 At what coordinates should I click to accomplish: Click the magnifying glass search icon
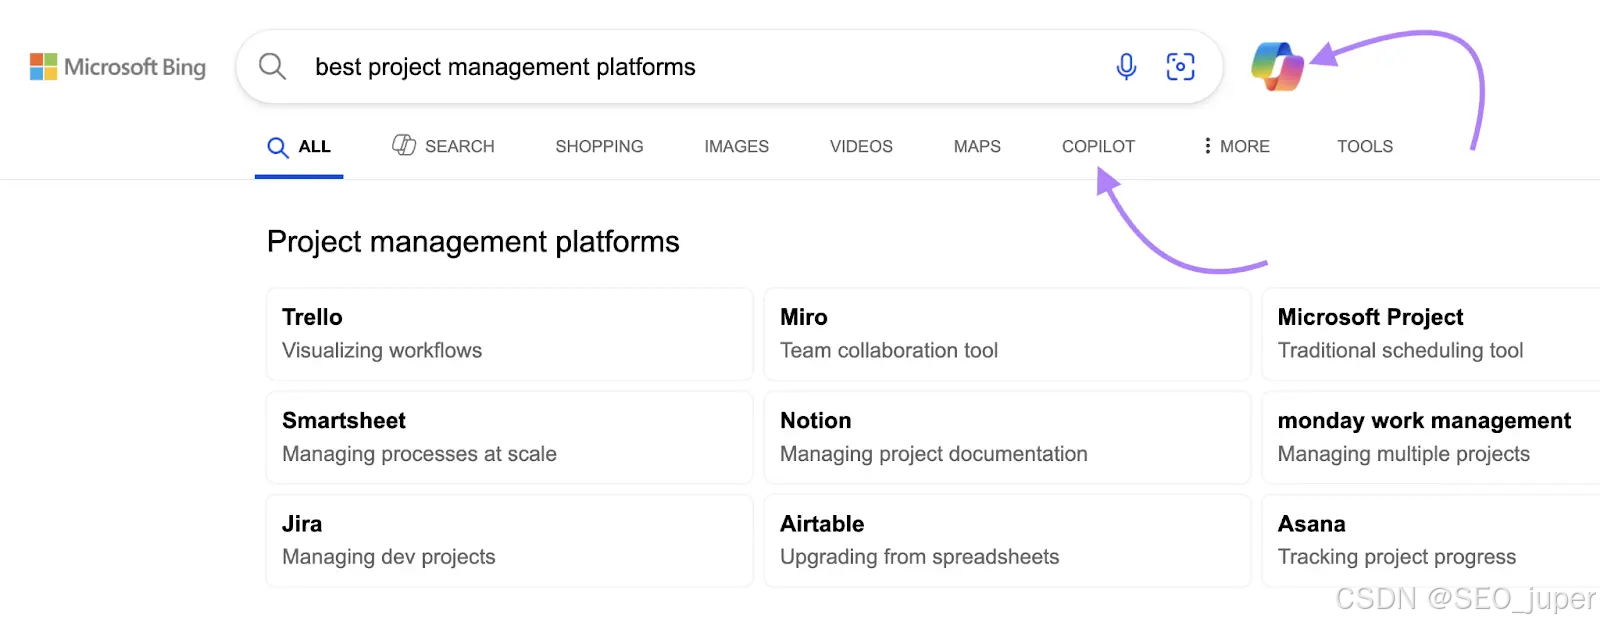(272, 67)
